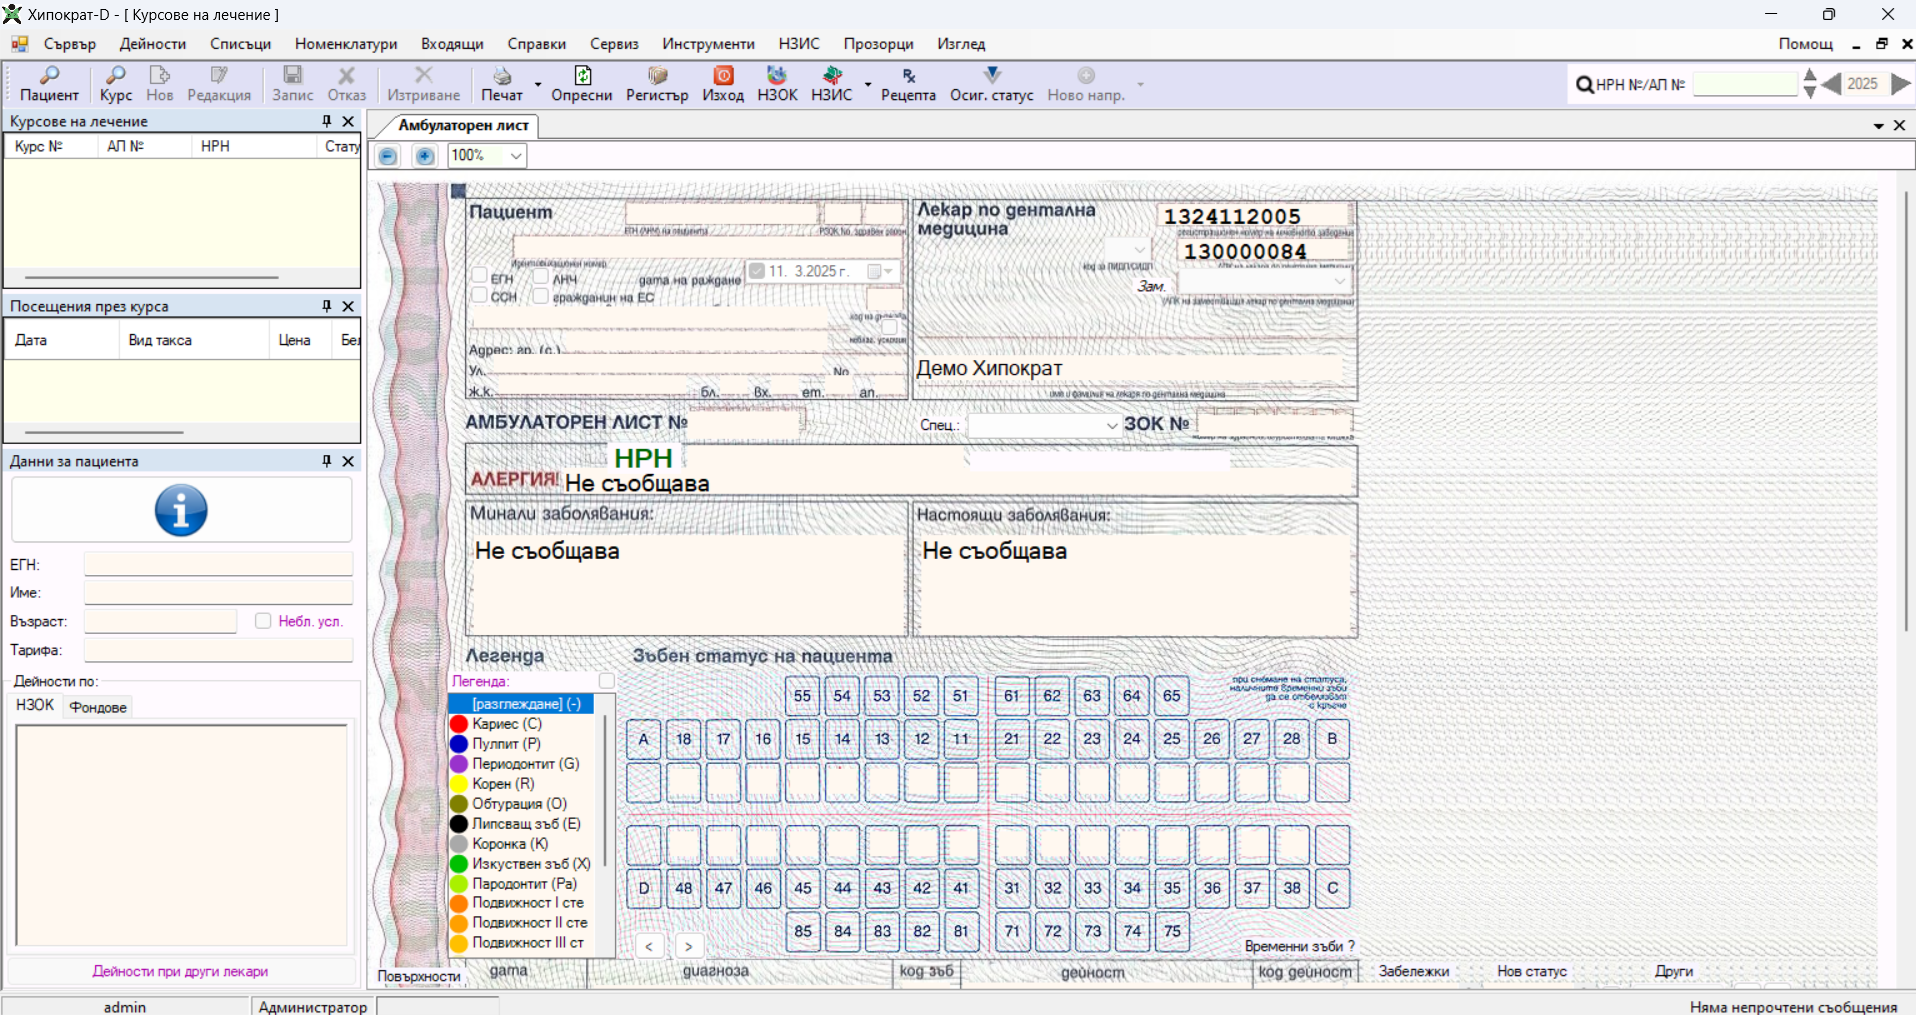The height and width of the screenshot is (1015, 1916).
Task: Click the Ново напр. icon
Action: point(1086,84)
